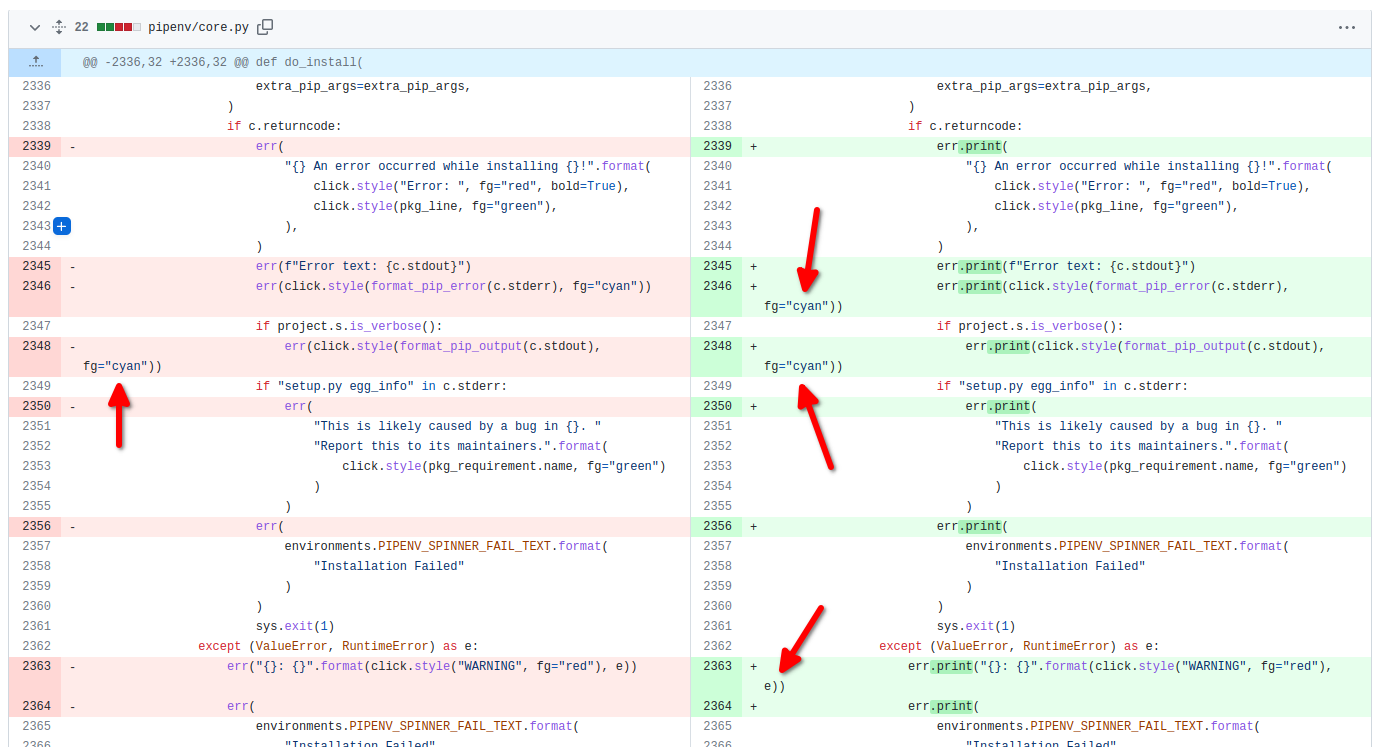Expand hidden lines above the hunk
The height and width of the screenshot is (747, 1381).
35,62
